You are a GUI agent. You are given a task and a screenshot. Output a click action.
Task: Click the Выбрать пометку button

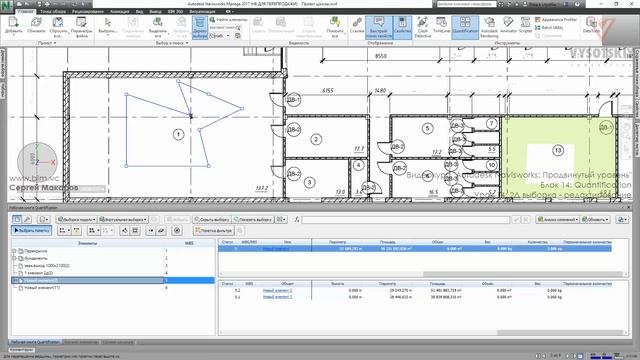31,231
